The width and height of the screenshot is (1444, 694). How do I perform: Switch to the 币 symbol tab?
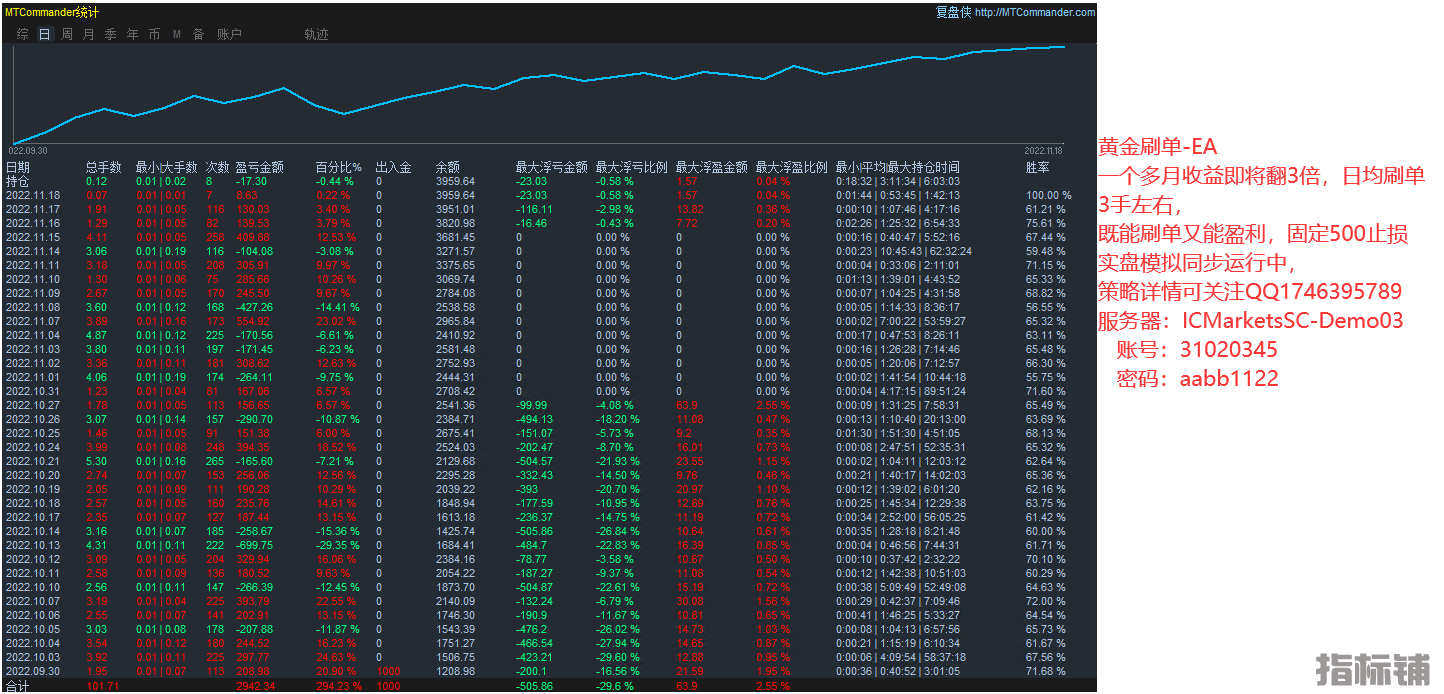[154, 34]
